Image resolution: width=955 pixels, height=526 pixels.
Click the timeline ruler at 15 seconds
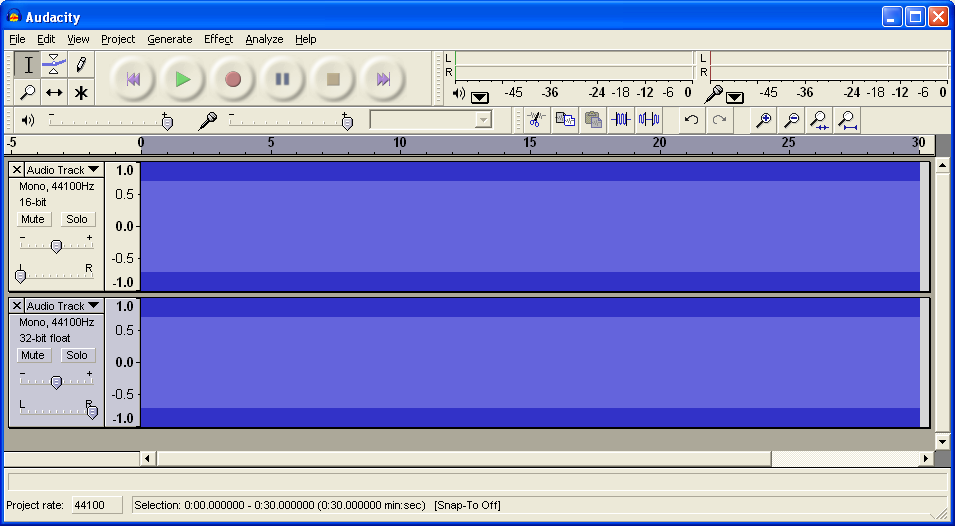tap(530, 145)
